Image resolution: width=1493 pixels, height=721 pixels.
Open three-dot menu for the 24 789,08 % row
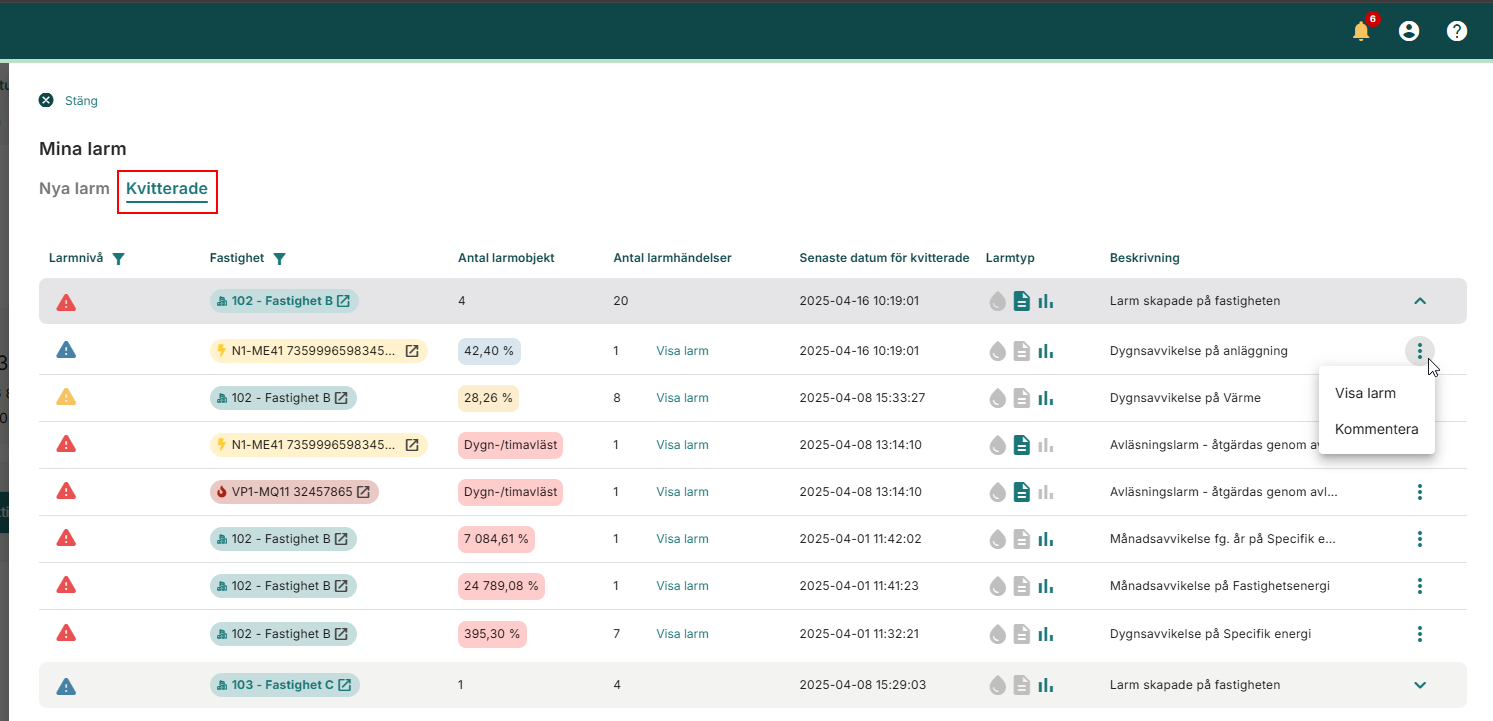pos(1420,586)
